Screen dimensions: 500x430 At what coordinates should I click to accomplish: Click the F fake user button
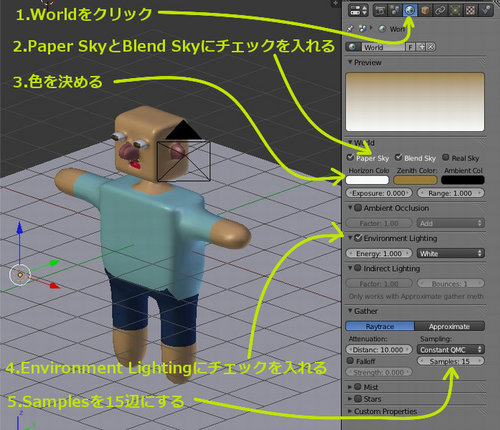(410, 47)
